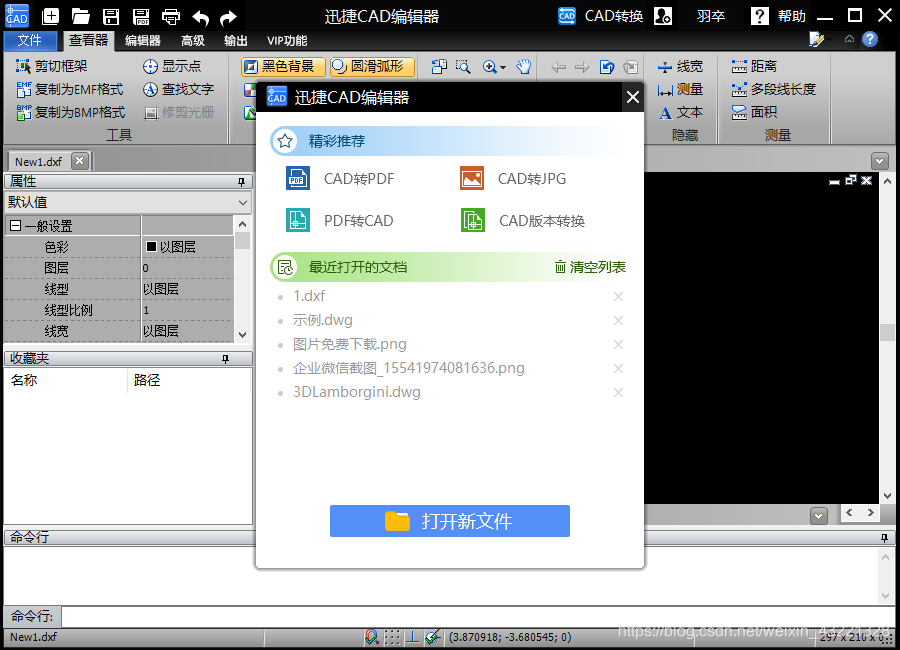
Task: Close the New1.dxf document tab
Action: click(80, 161)
